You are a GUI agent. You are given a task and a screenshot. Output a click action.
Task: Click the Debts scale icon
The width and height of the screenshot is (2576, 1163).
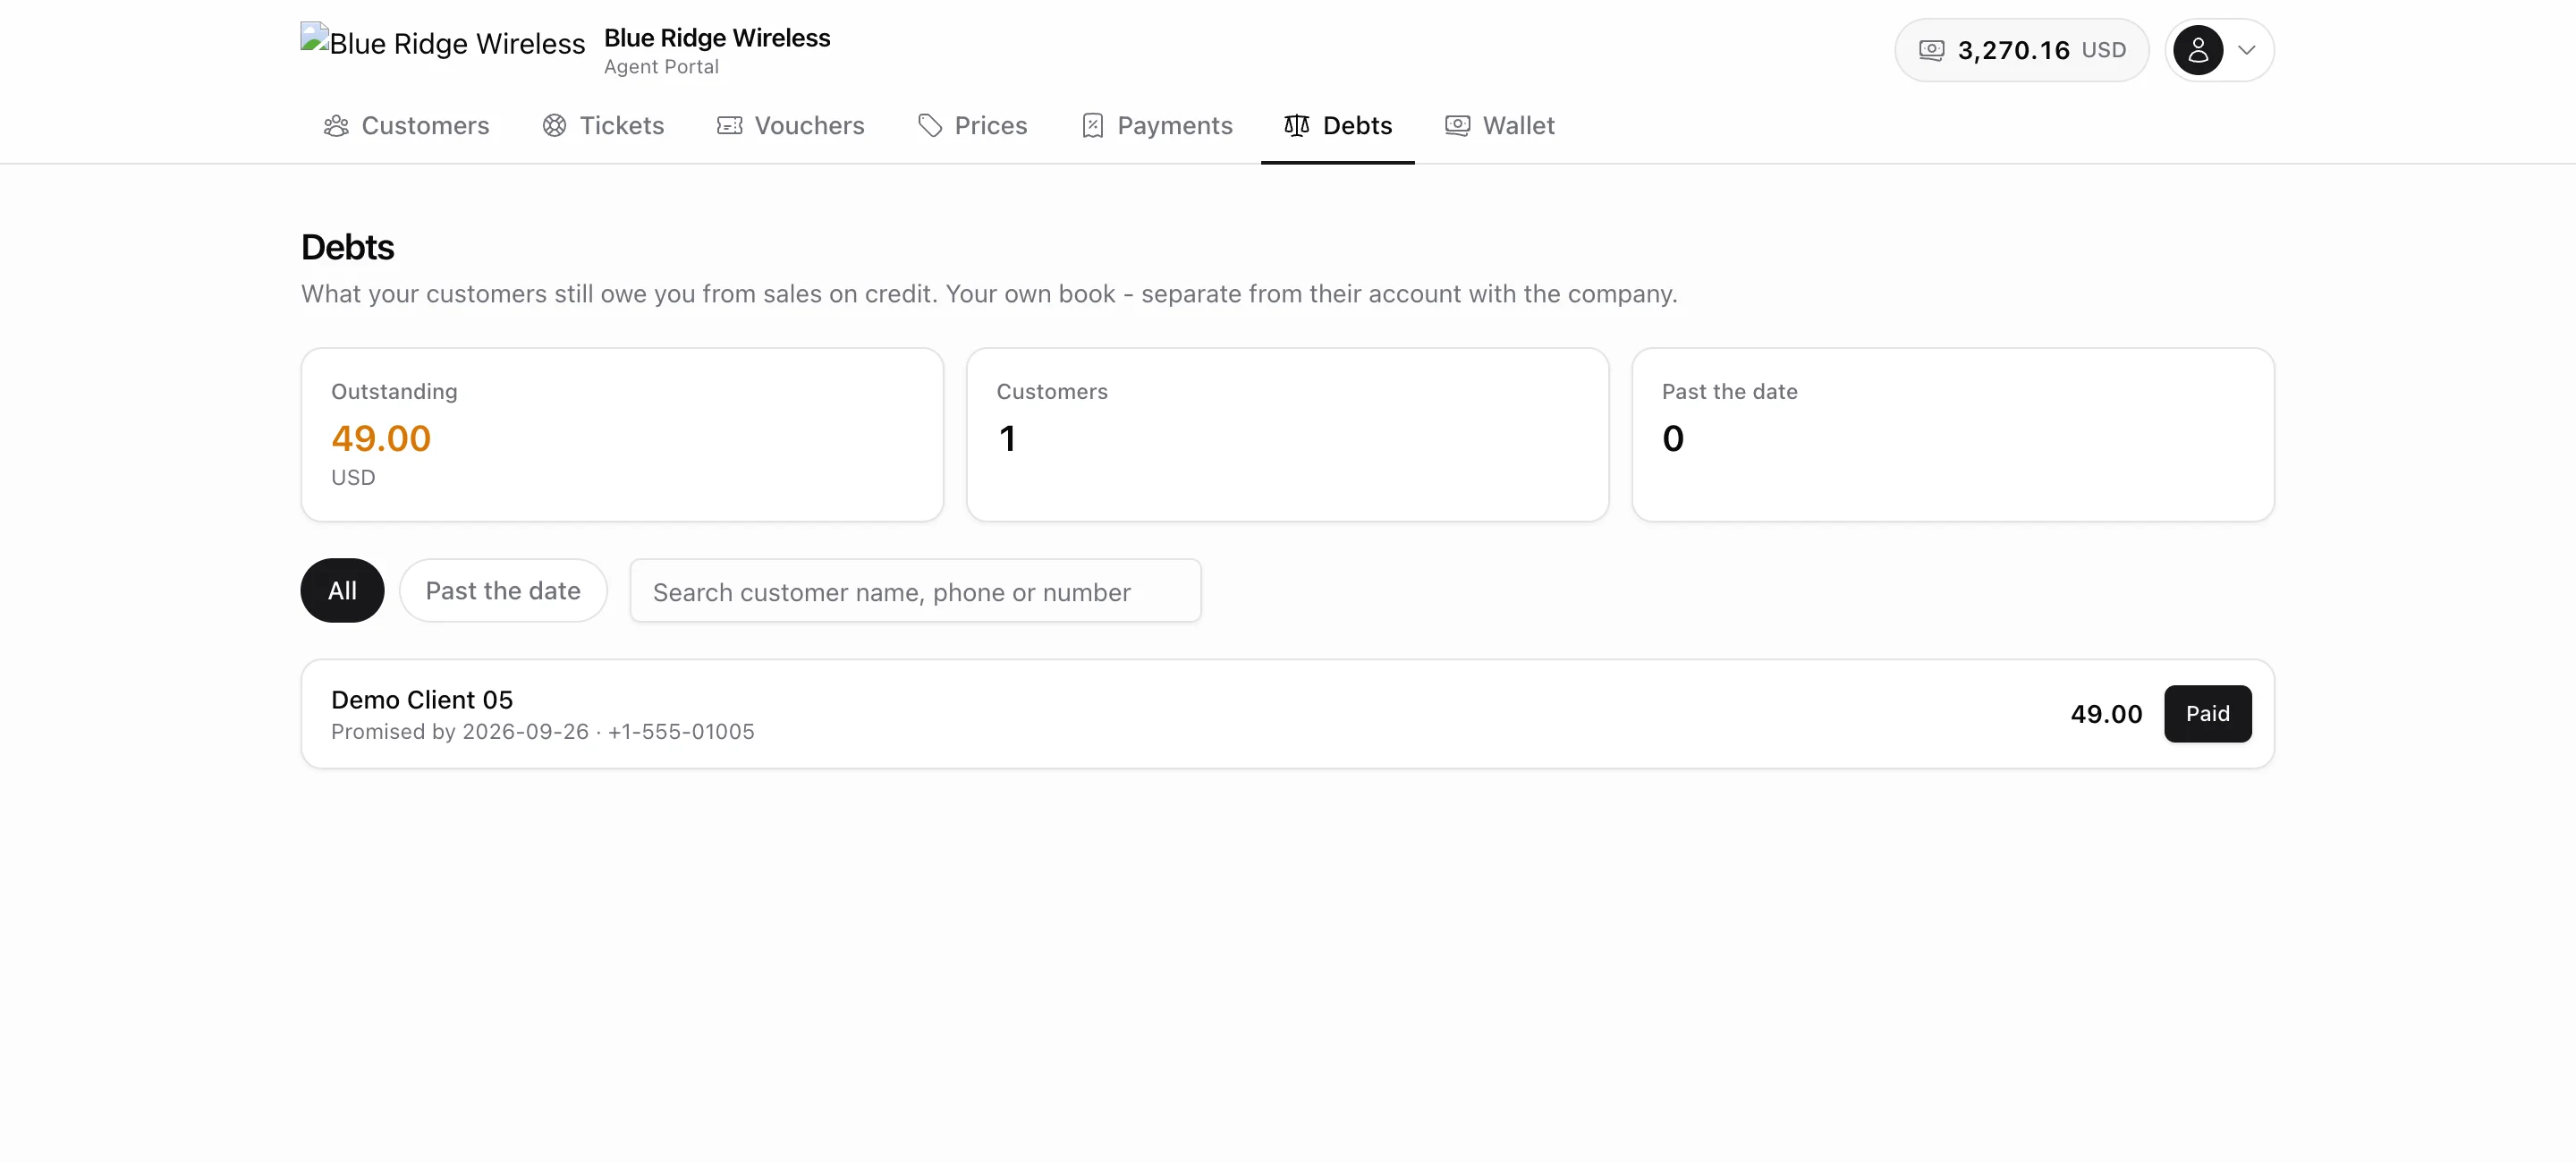[1296, 125]
